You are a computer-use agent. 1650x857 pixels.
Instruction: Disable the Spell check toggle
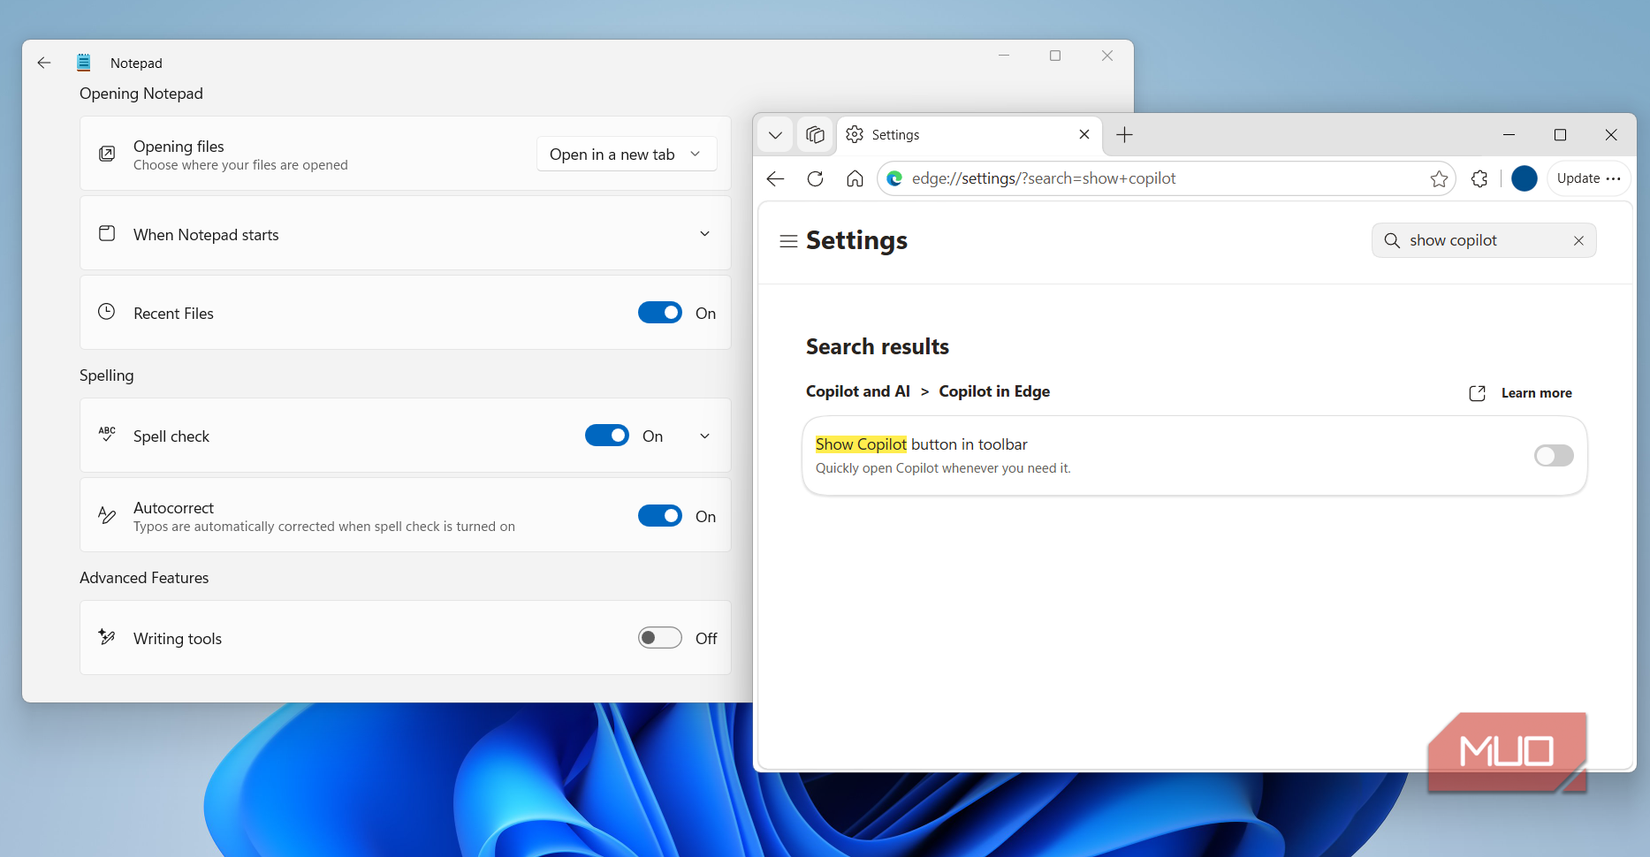pyautogui.click(x=607, y=436)
